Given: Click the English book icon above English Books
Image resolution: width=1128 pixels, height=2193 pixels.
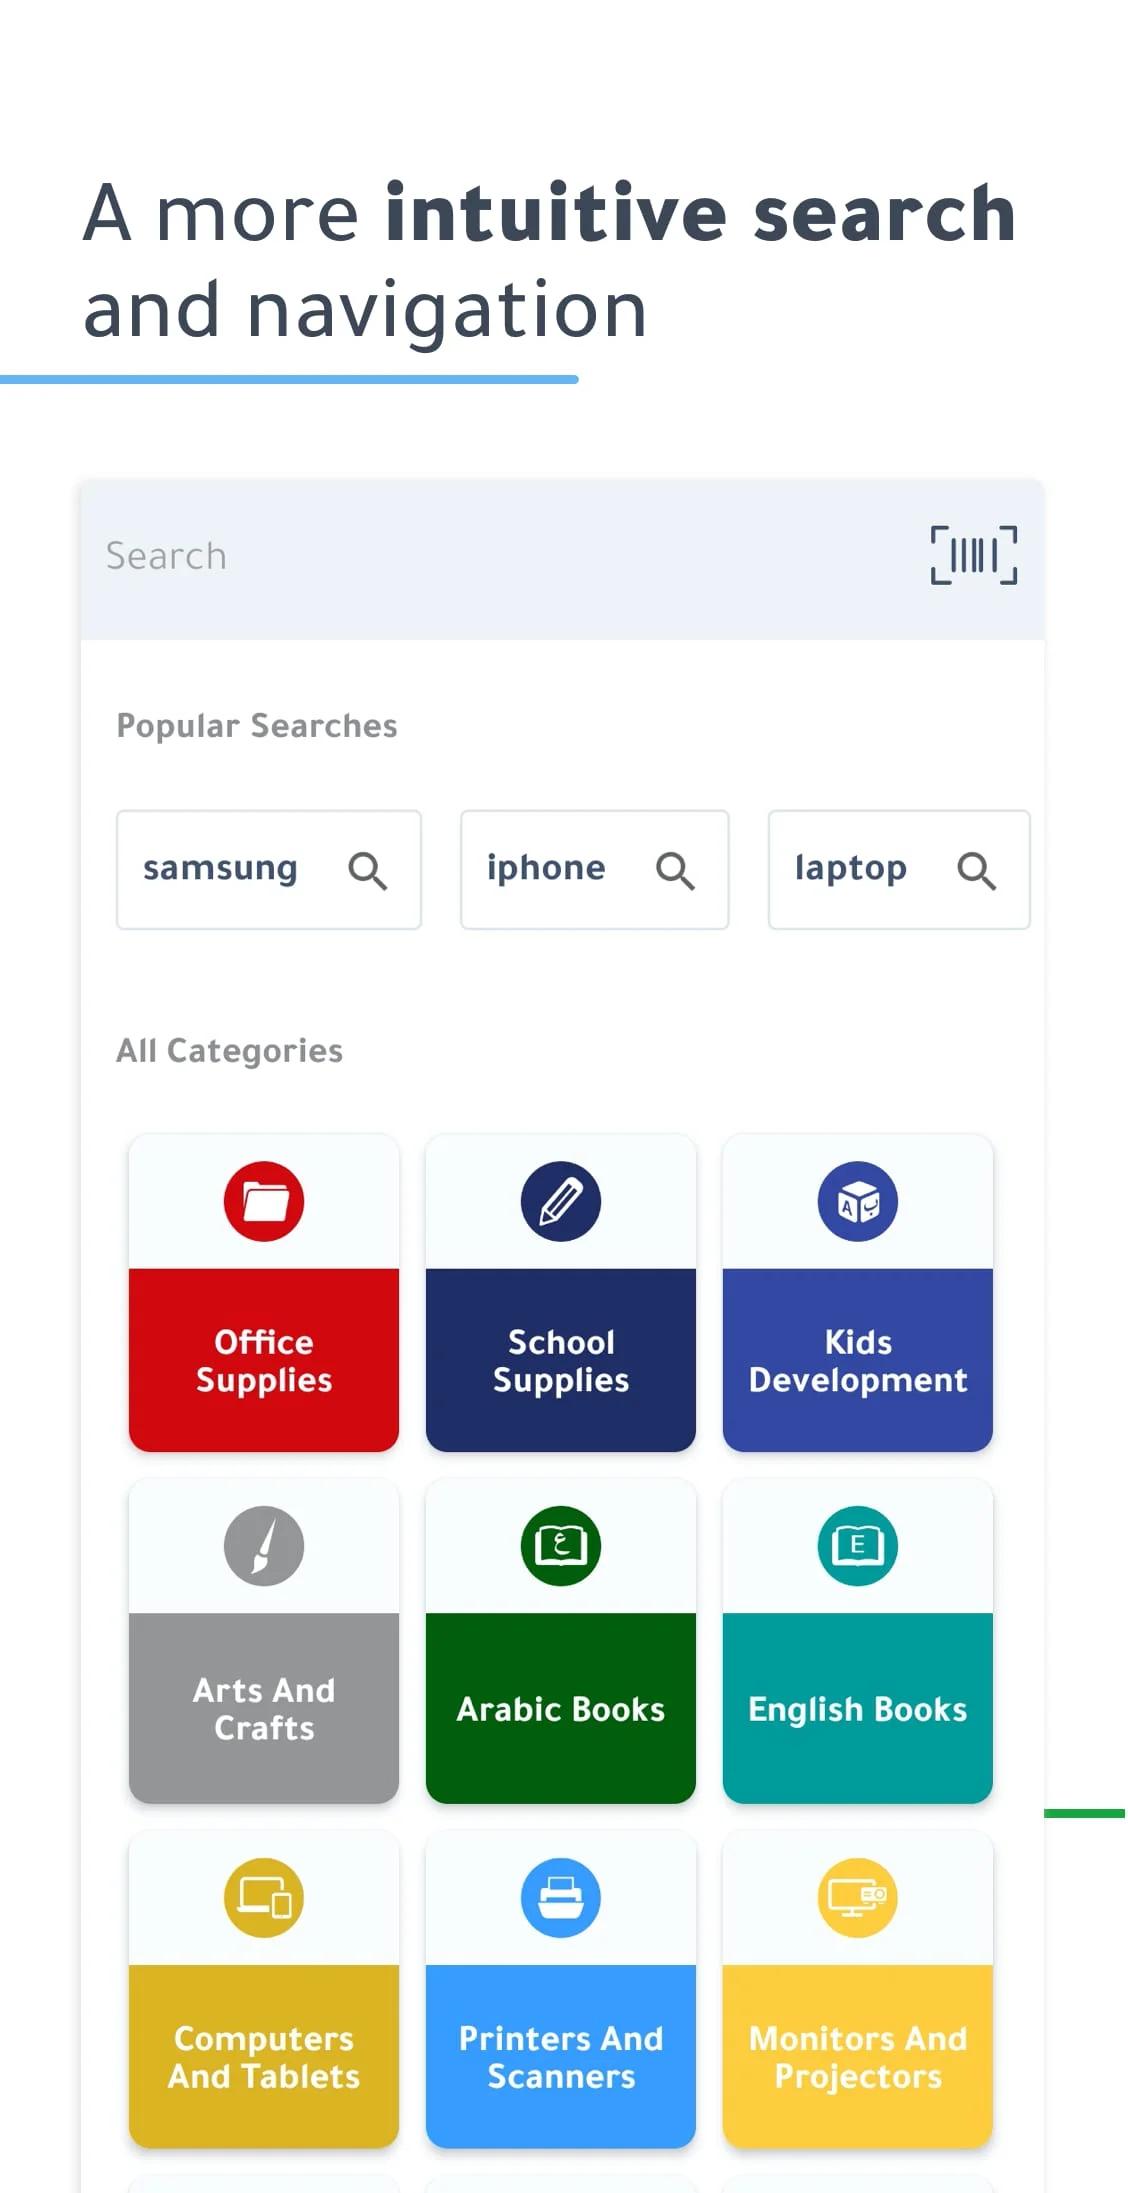Looking at the screenshot, I should click(857, 1545).
